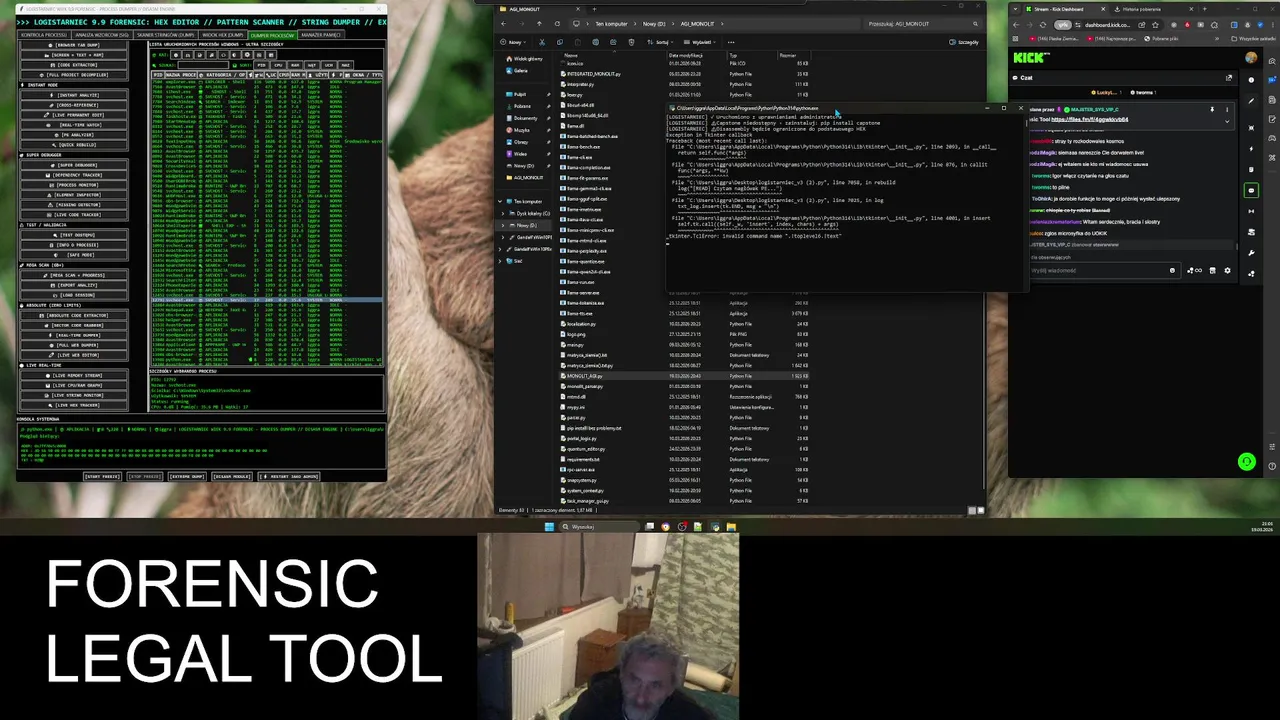The image size is (1280, 720).
Task: Open a new browser tab with plus
Action: click(1204, 9)
